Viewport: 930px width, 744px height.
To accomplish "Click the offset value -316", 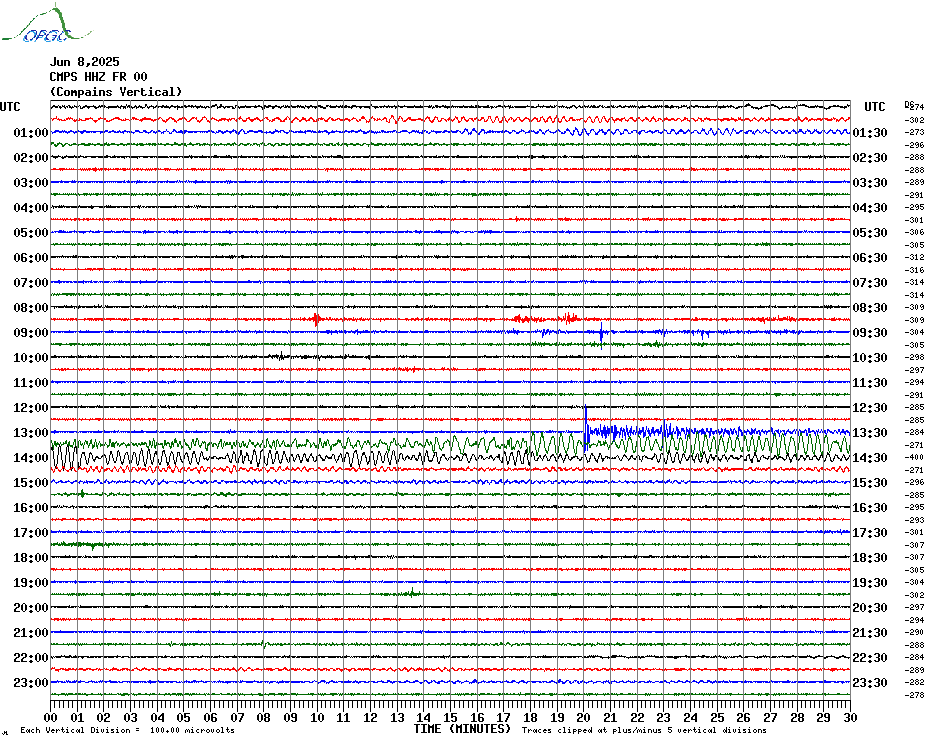I will tap(915, 270).
